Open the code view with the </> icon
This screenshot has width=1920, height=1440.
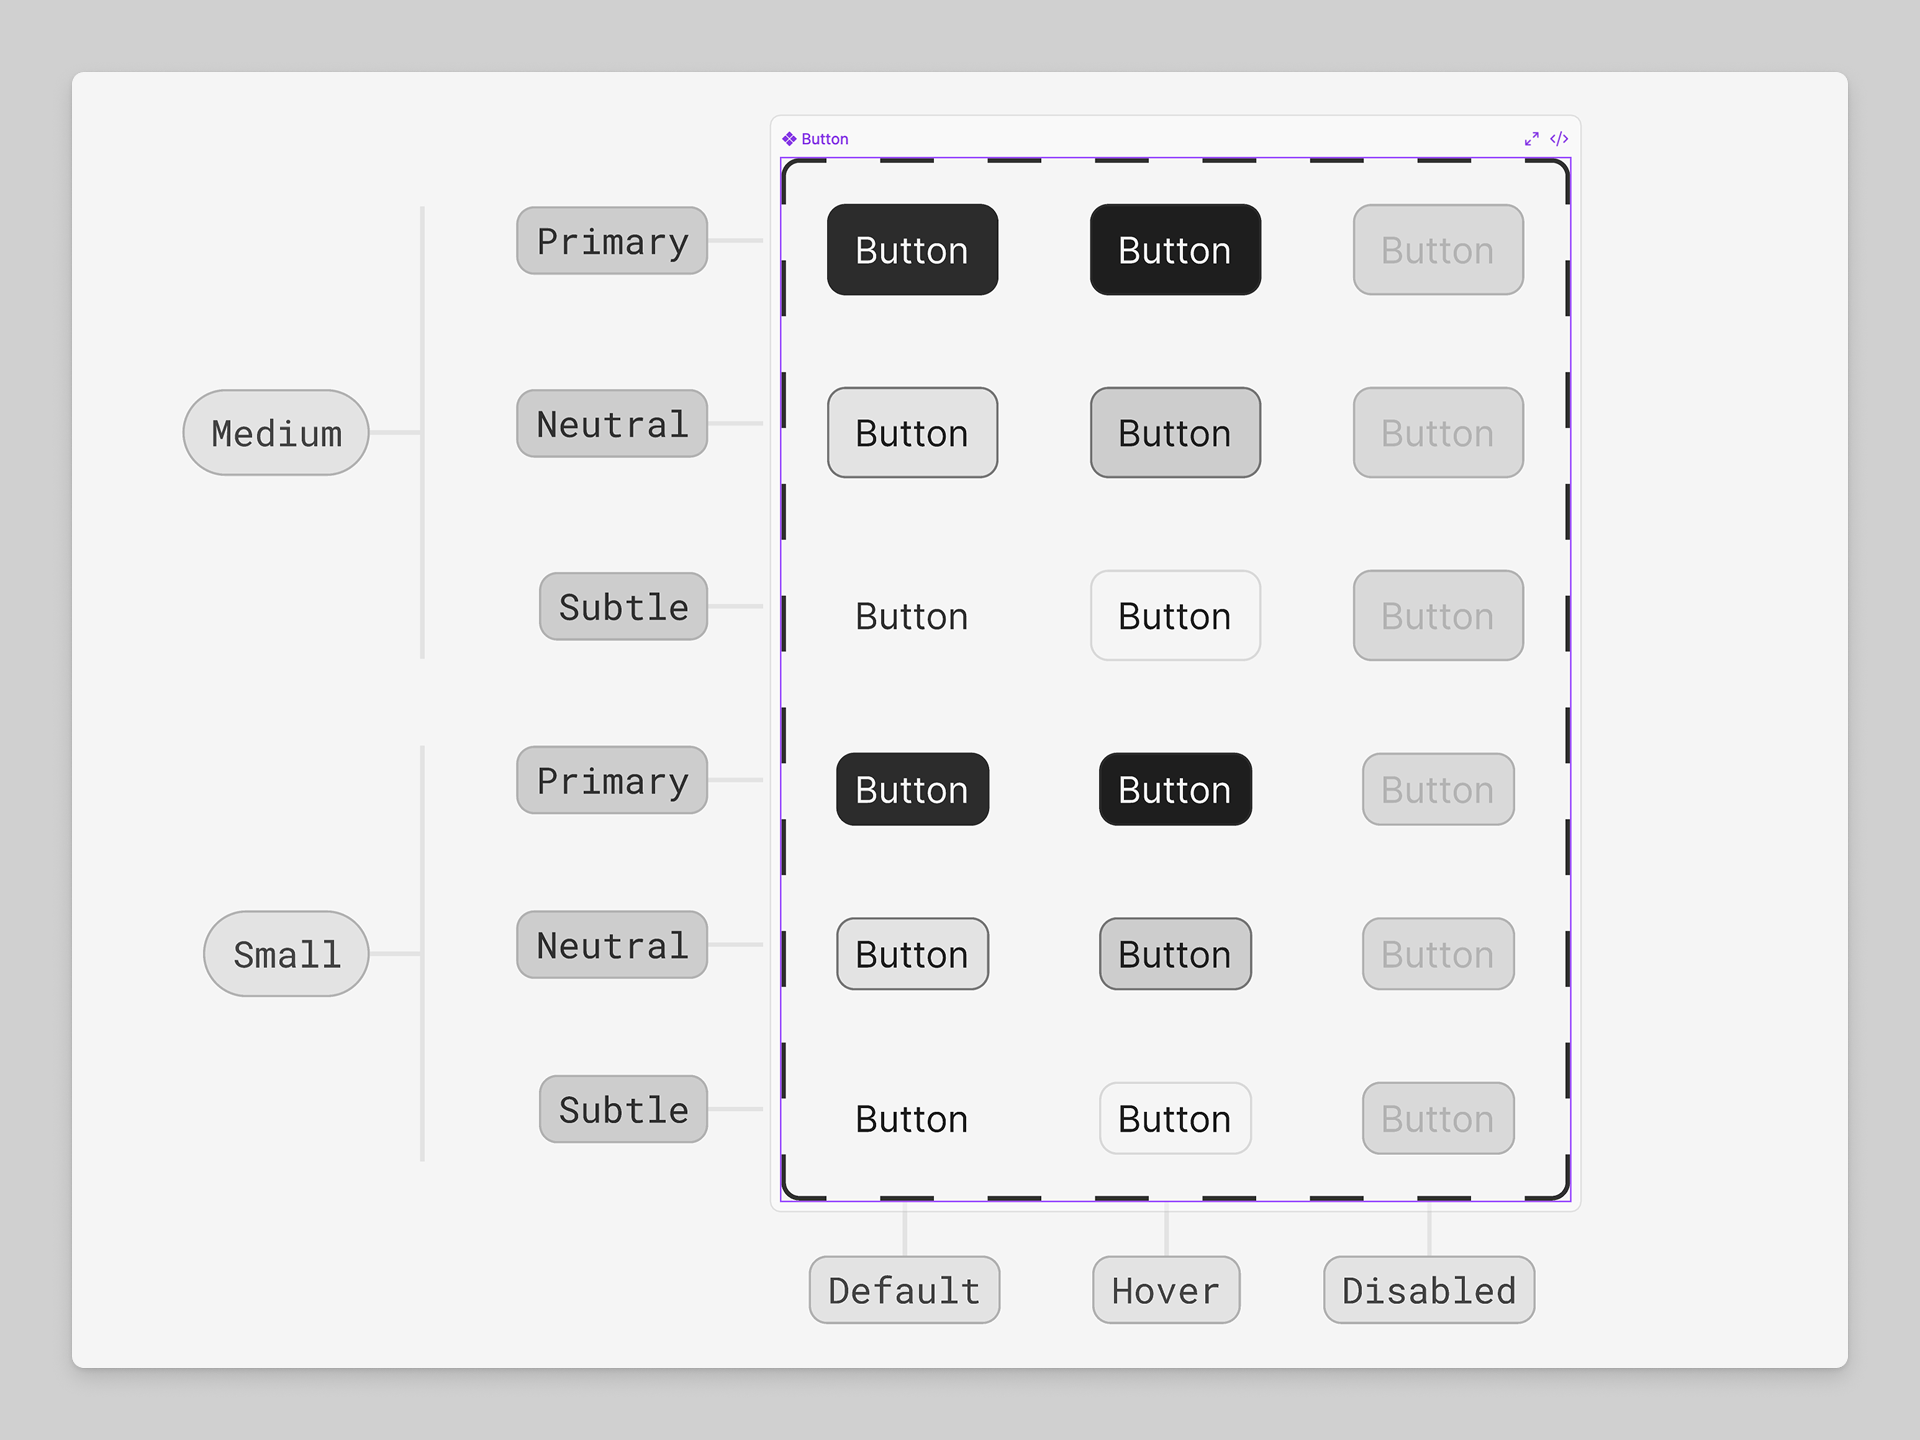(x=1558, y=139)
